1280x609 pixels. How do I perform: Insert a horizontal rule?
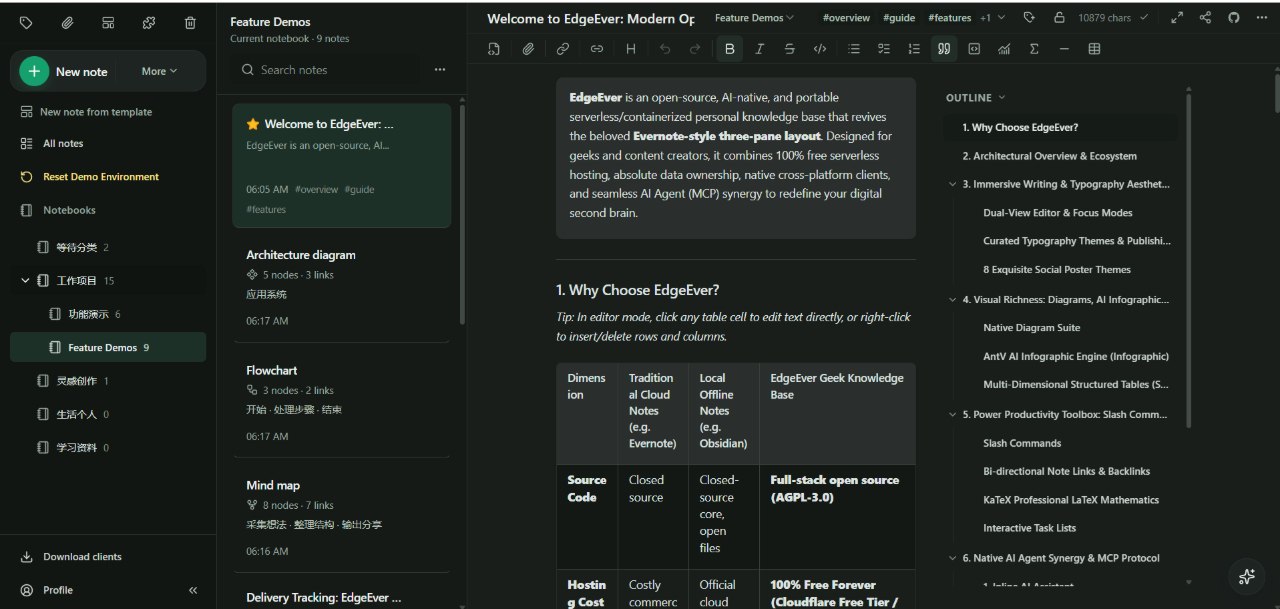pyautogui.click(x=1063, y=49)
